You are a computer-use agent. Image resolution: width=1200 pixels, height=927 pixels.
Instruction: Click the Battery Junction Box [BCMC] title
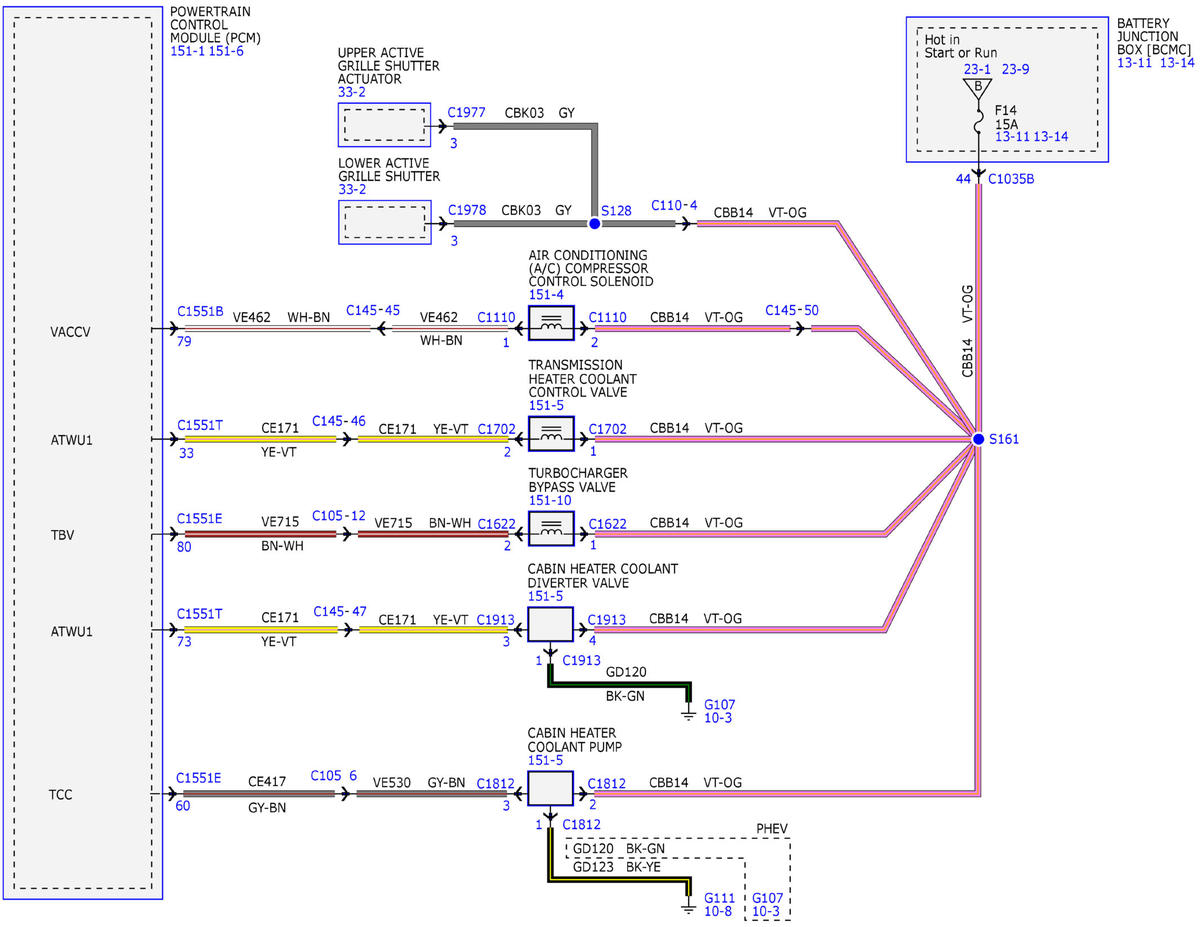coord(1153,36)
